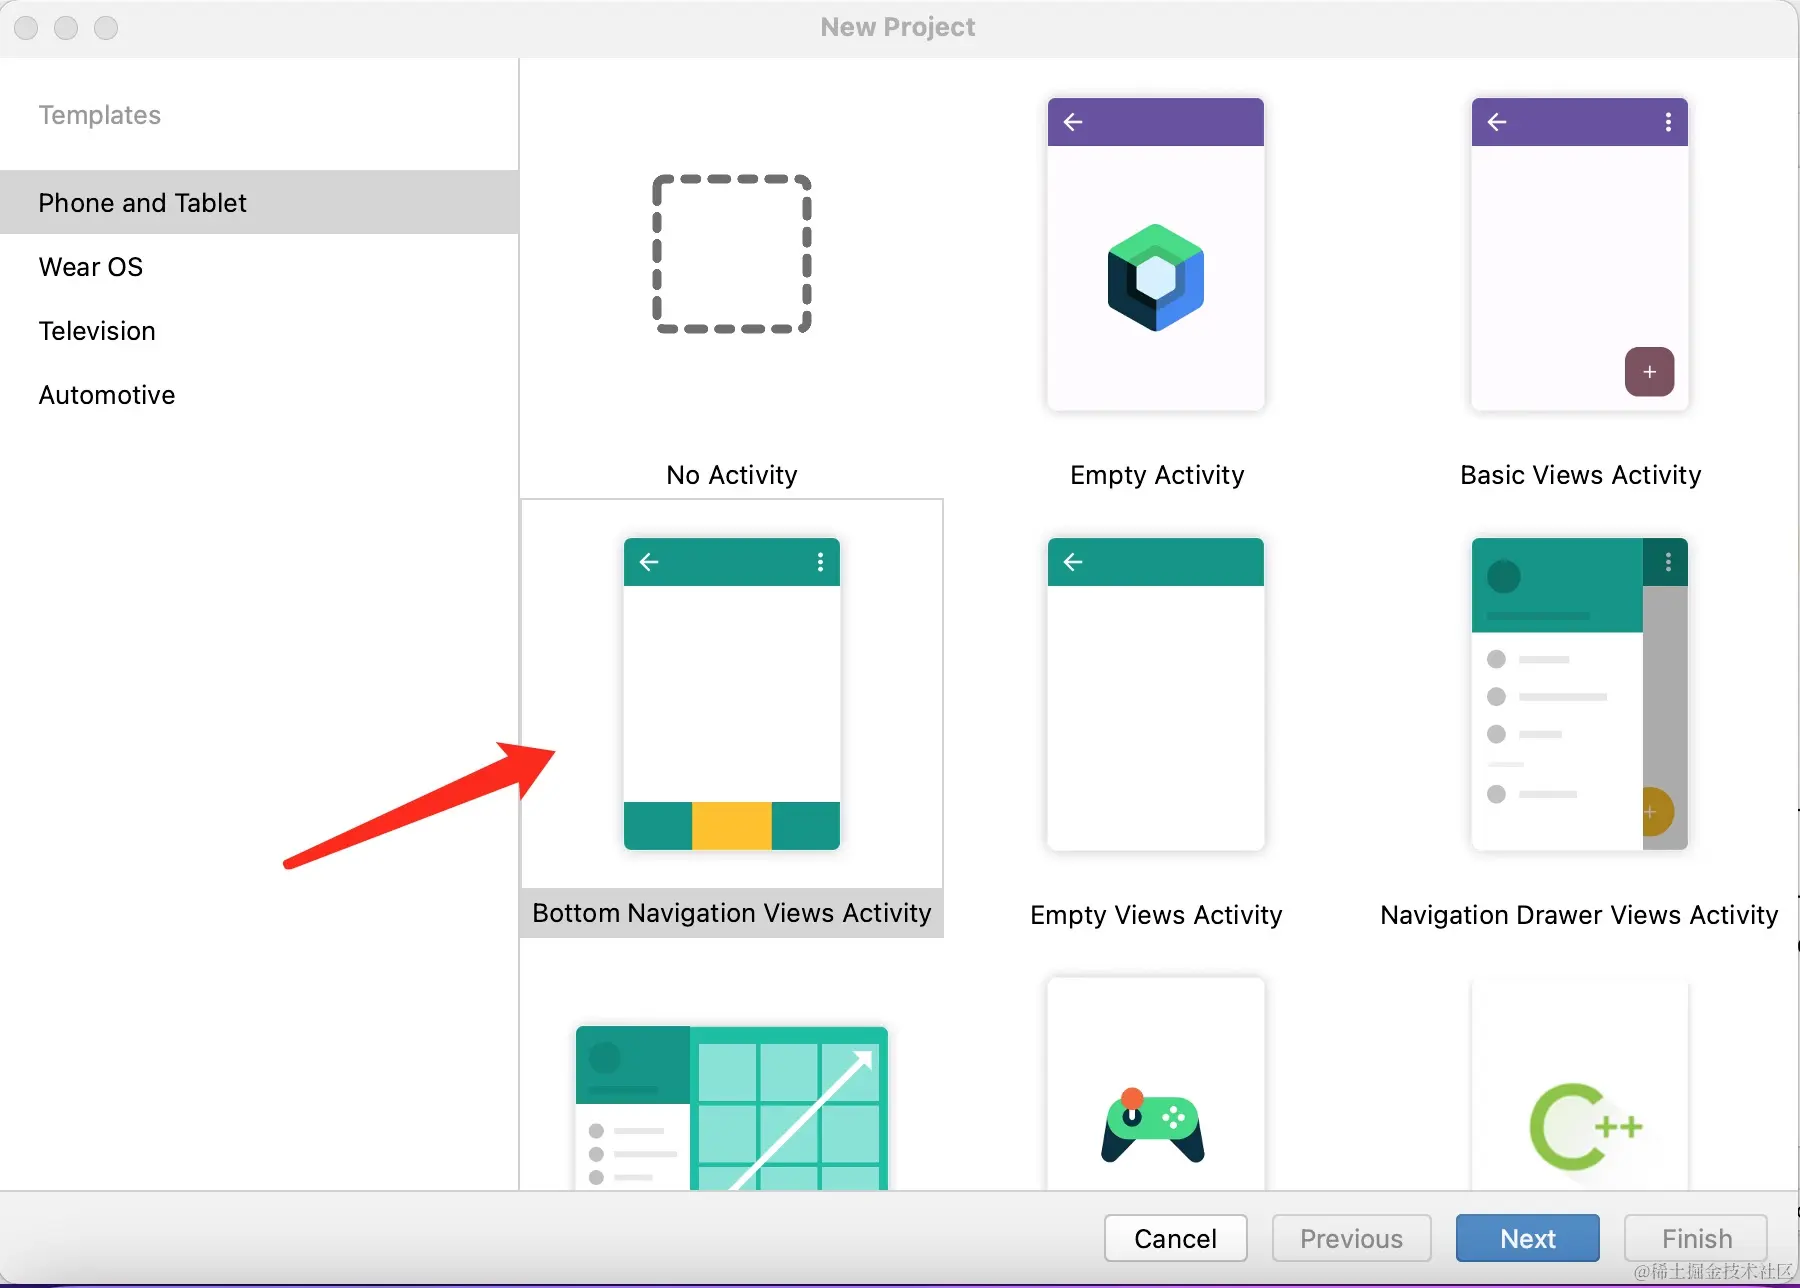
Task: Select Phone and Tablet template category
Action: [259, 202]
